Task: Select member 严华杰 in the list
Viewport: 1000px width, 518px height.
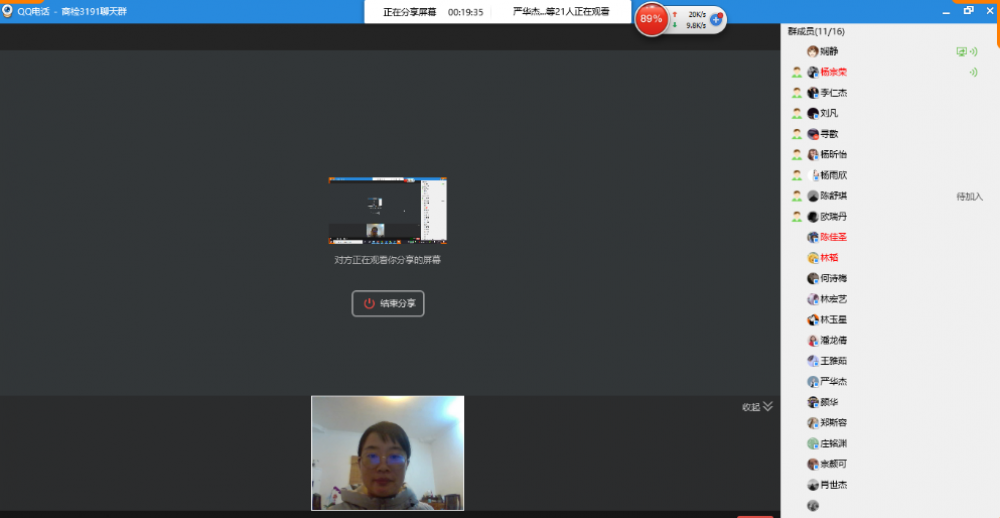Action: click(834, 381)
